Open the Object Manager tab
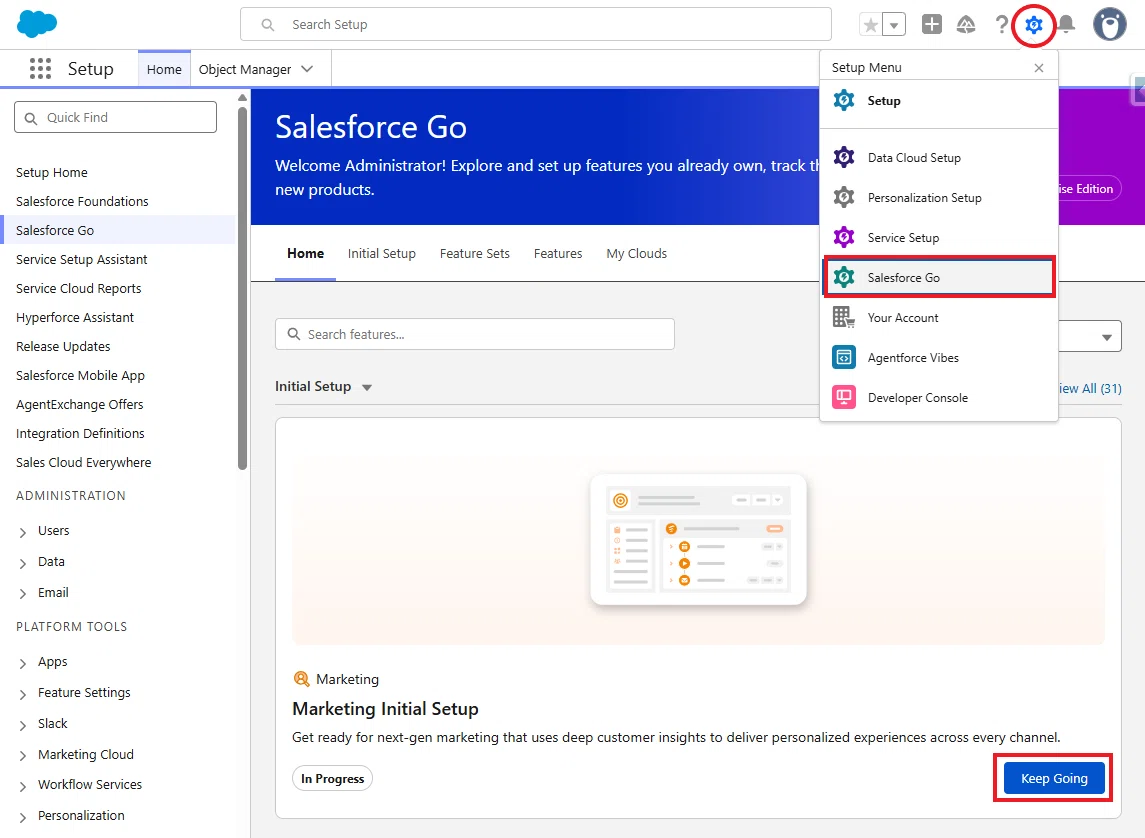Image resolution: width=1145 pixels, height=838 pixels. click(245, 69)
